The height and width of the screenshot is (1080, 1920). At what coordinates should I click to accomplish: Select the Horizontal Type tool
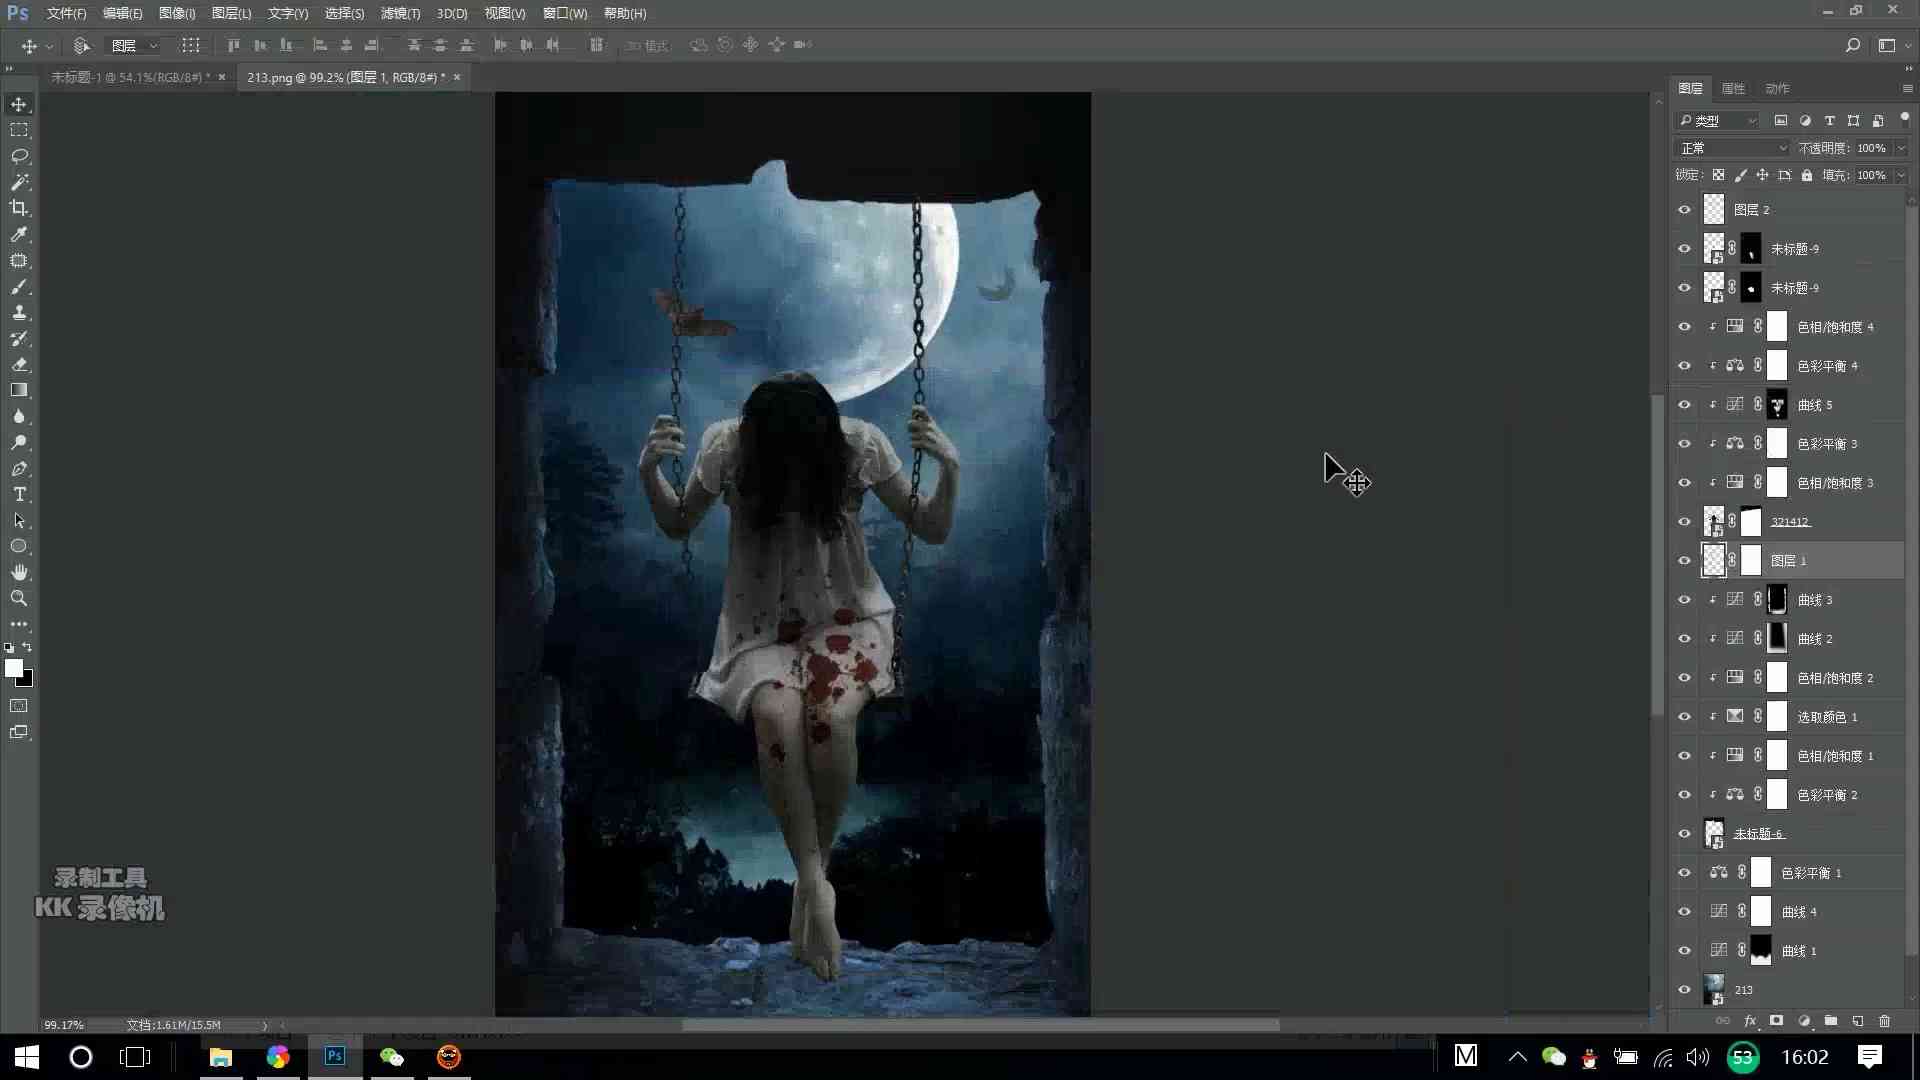click(19, 495)
